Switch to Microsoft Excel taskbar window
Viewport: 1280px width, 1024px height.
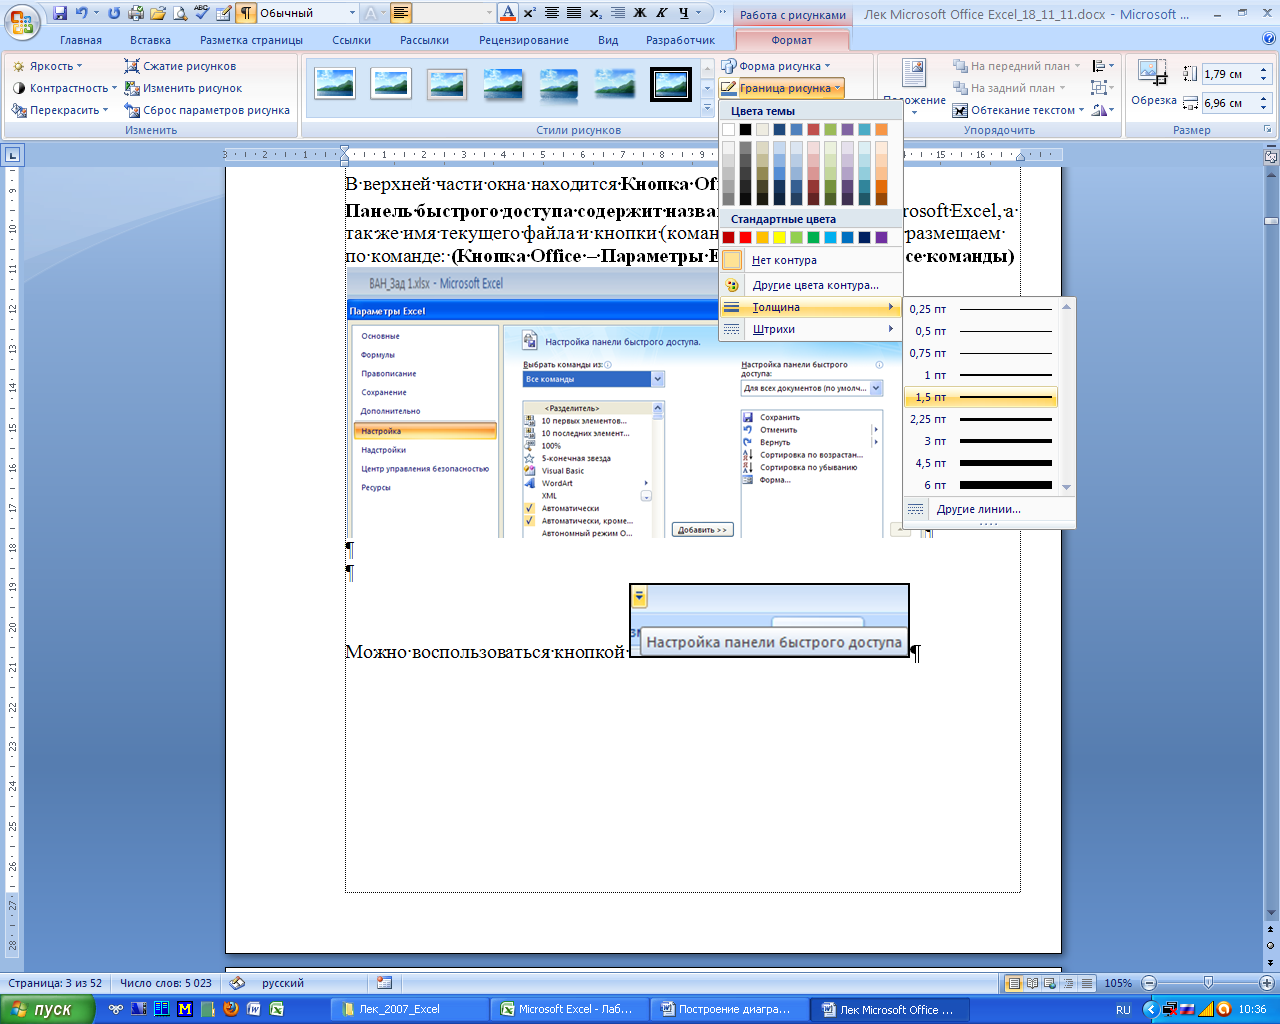(567, 1009)
